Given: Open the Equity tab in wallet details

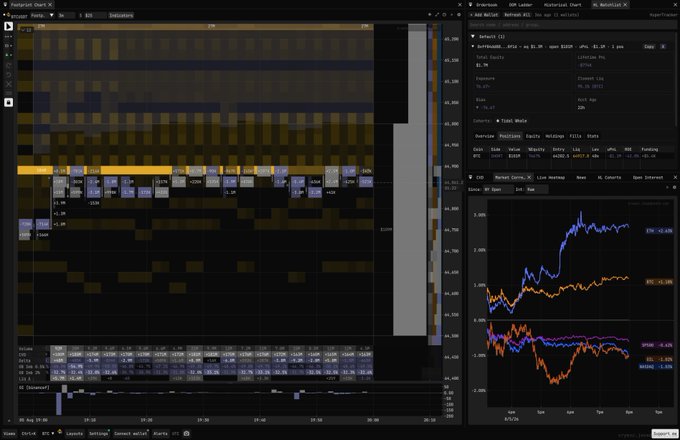Looking at the screenshot, I should coord(533,136).
